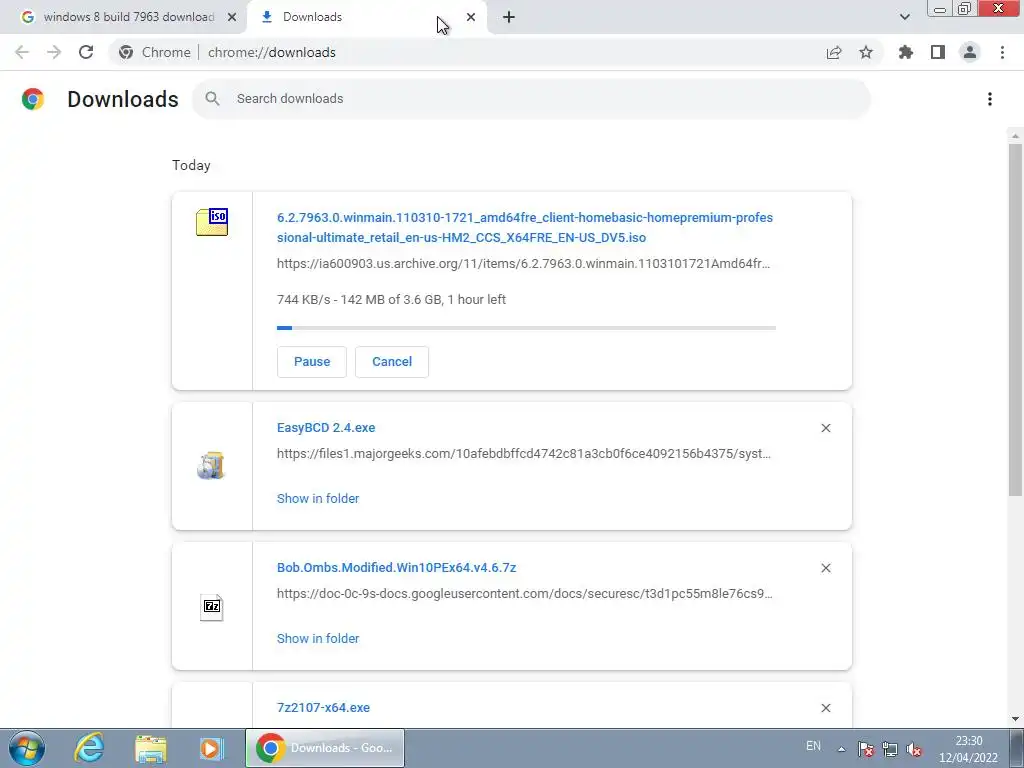Go back with the browser back arrow

(22, 52)
